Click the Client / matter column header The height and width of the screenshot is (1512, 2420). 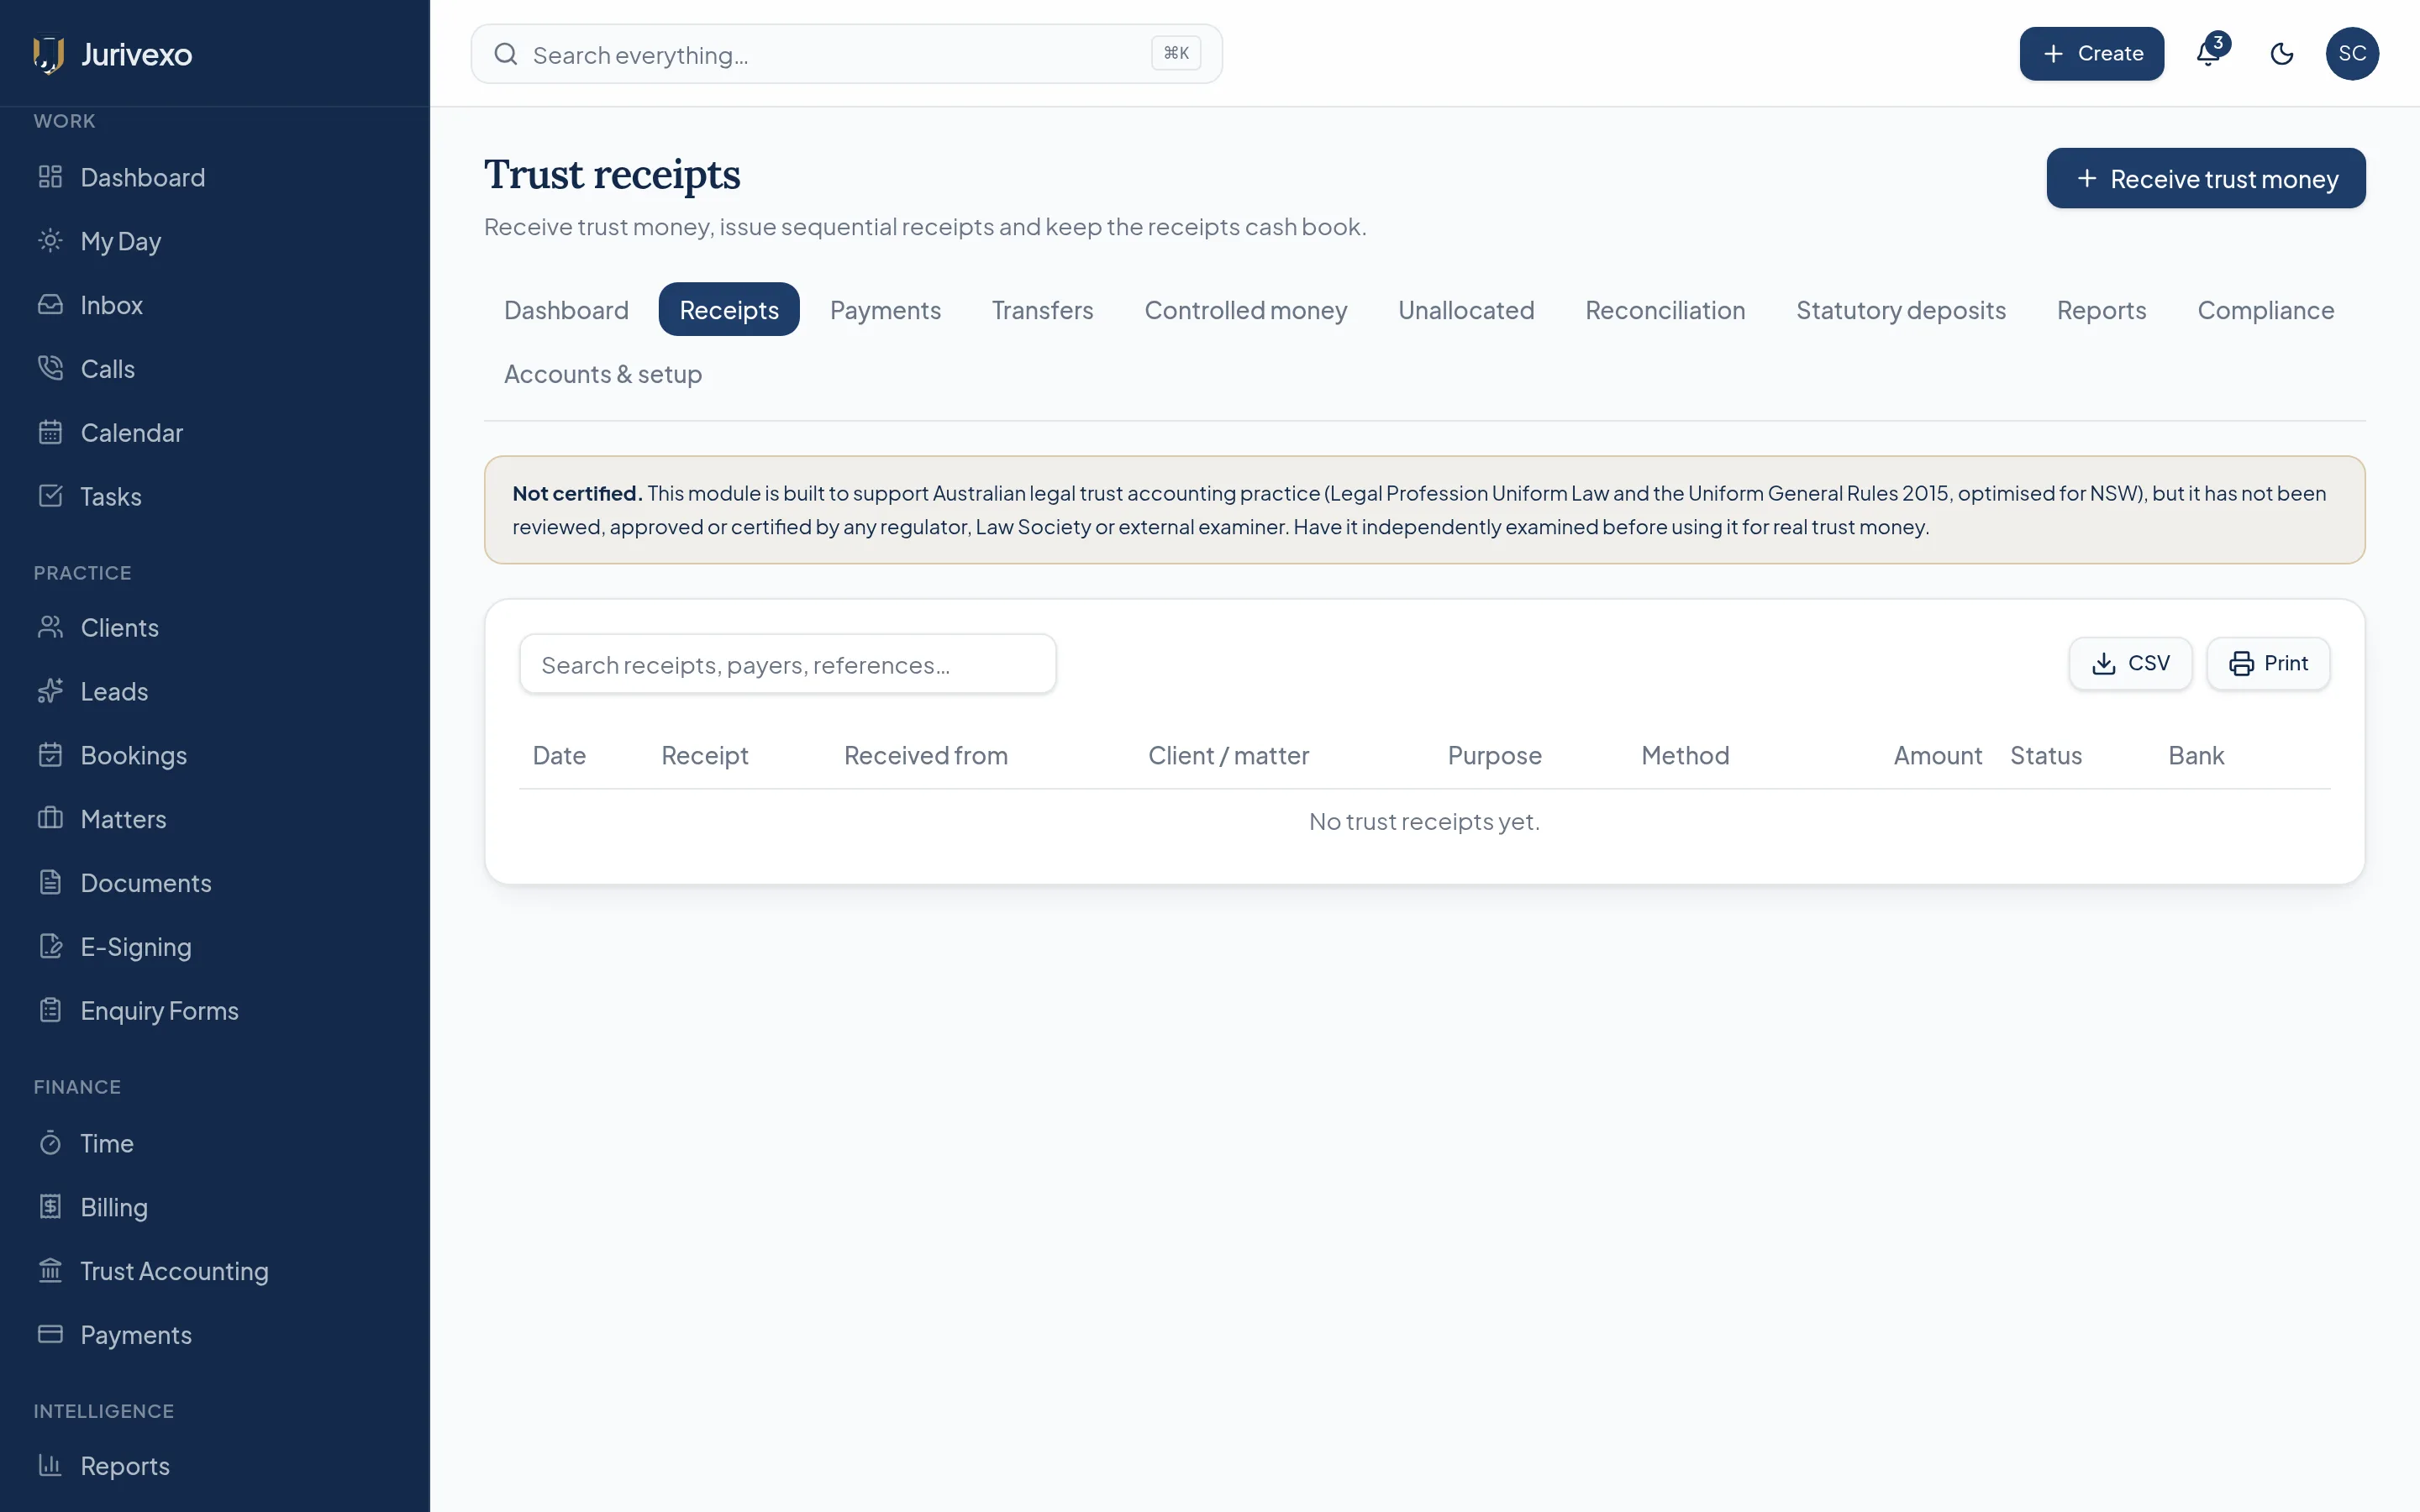[x=1228, y=755]
